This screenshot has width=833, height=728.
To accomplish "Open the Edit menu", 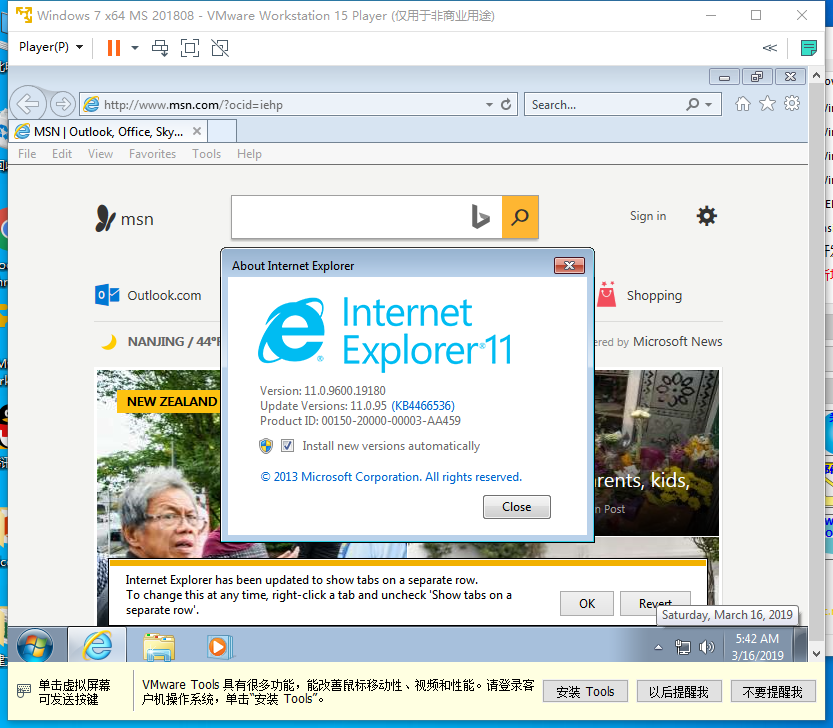I will point(62,154).
